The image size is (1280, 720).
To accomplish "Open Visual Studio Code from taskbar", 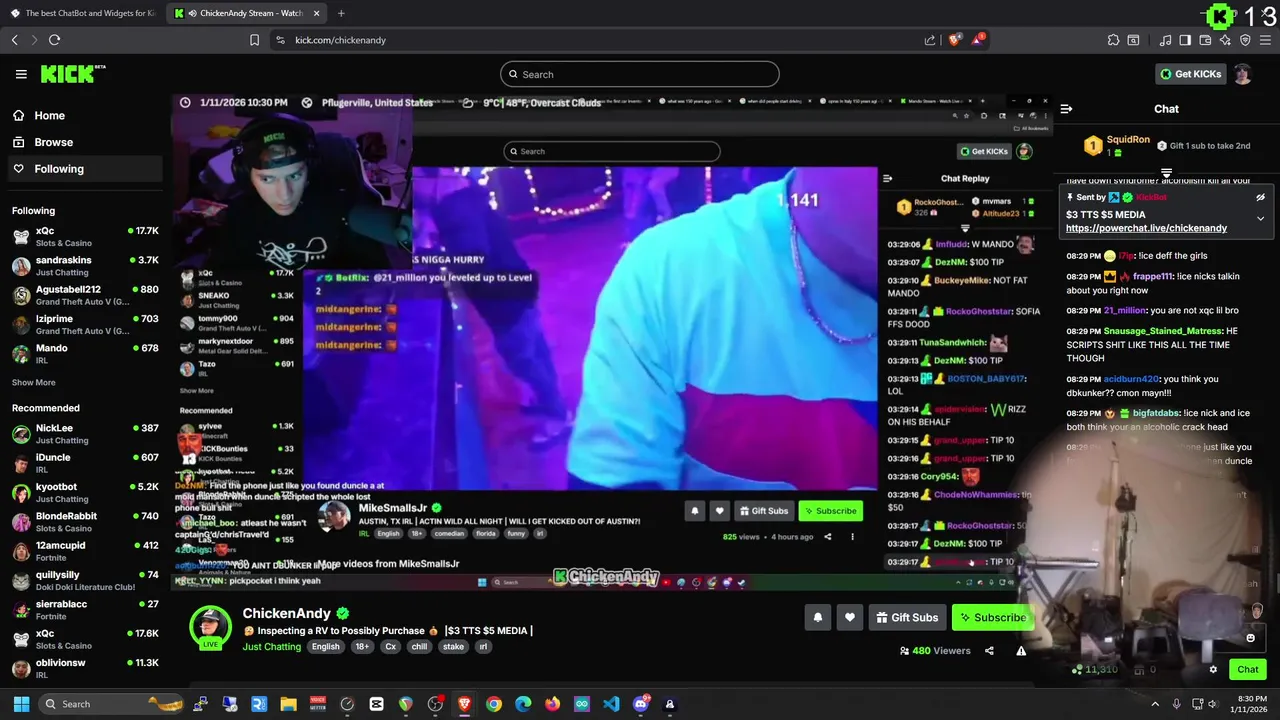I will (611, 704).
